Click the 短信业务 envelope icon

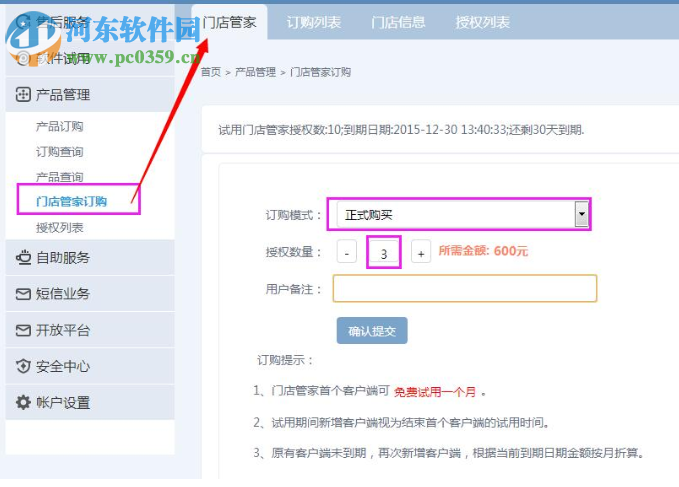coord(23,294)
